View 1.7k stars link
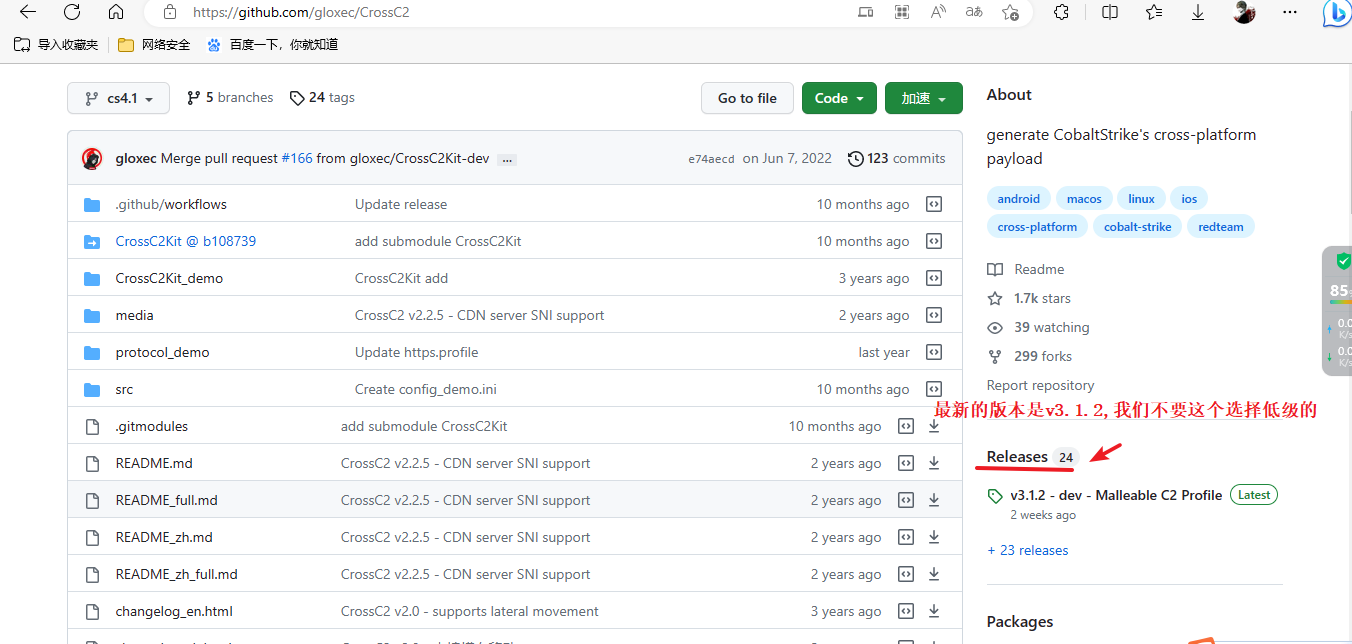 tap(1029, 298)
